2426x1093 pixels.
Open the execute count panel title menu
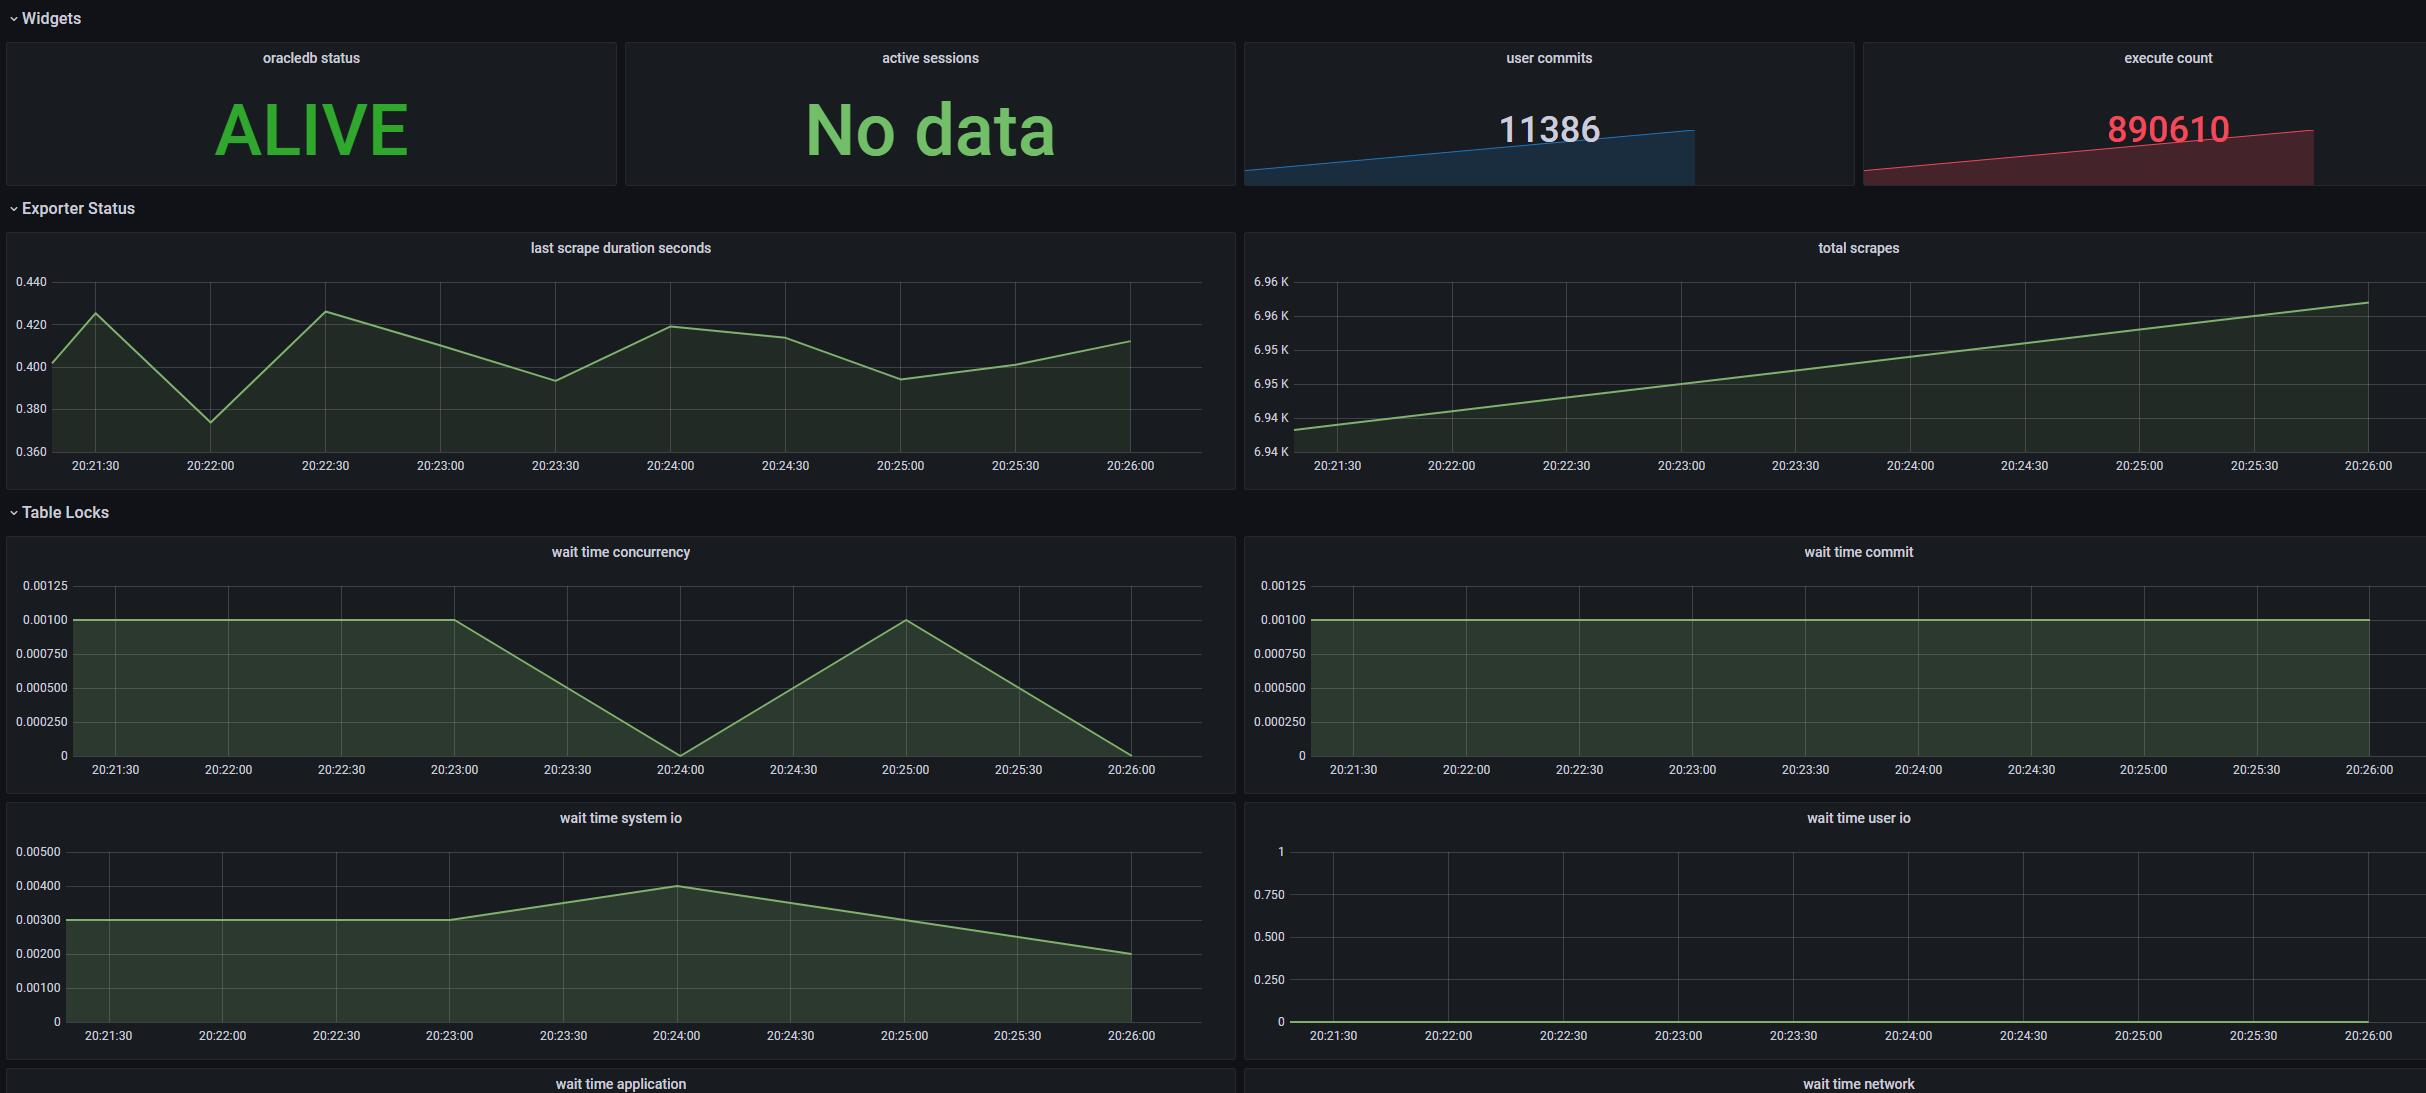[x=2167, y=58]
